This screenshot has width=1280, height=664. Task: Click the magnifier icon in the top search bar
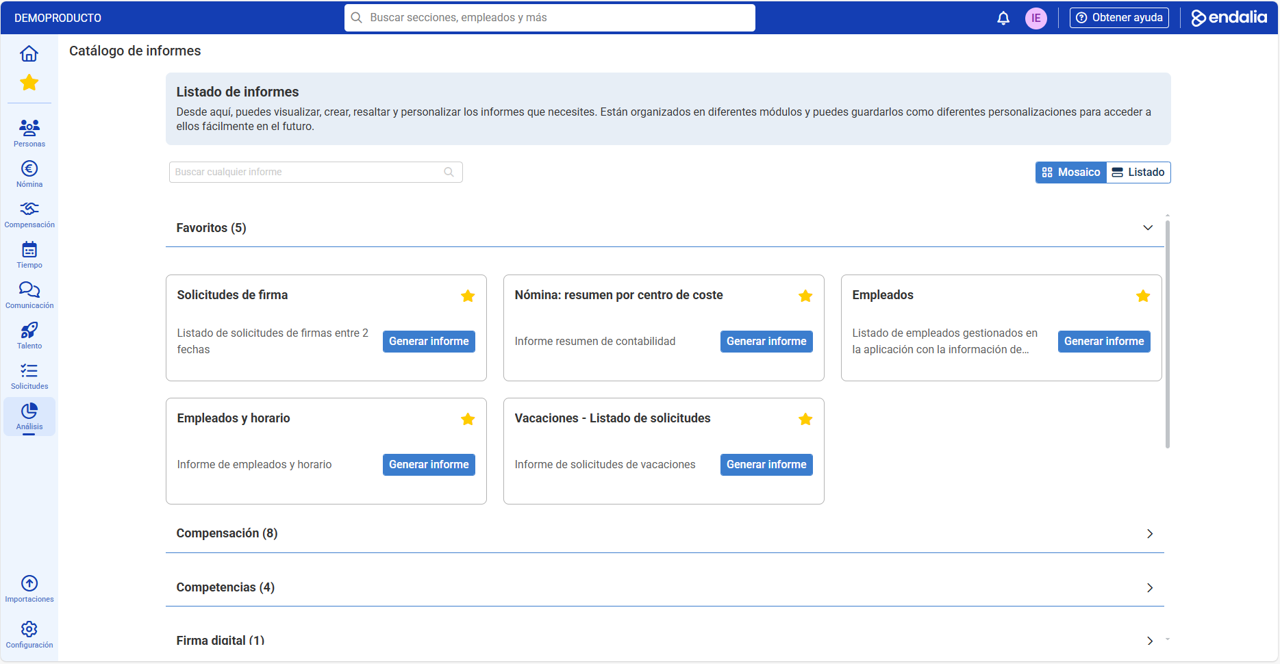coord(357,18)
